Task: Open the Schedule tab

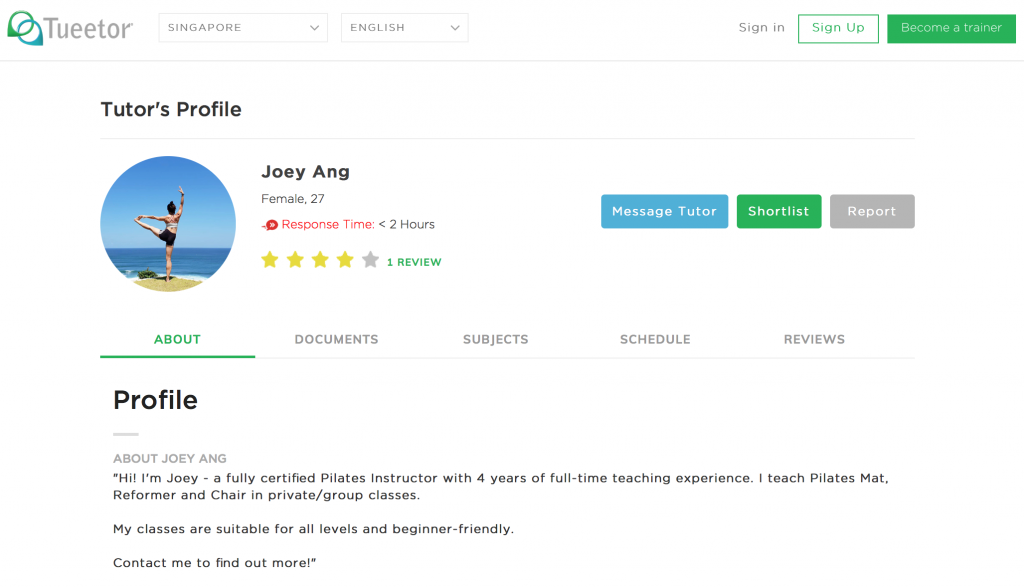Action: pos(655,340)
